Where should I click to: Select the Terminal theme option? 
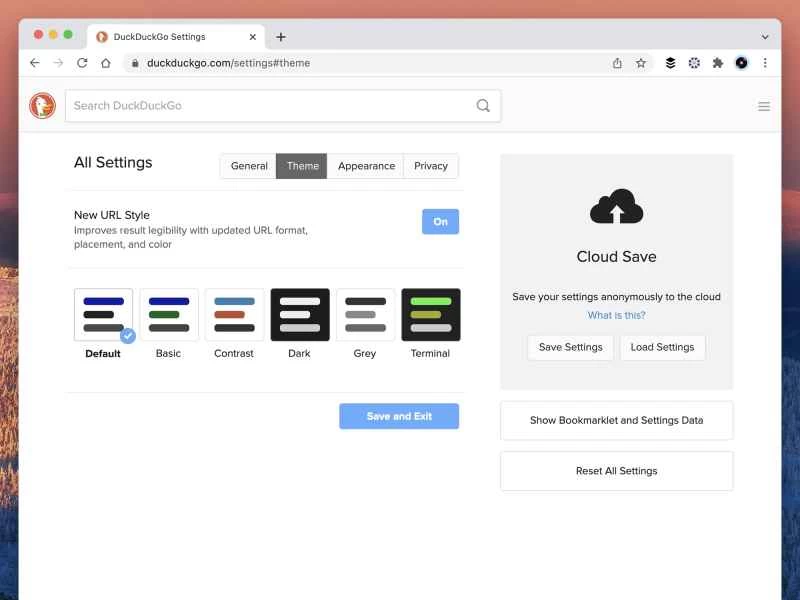(430, 315)
